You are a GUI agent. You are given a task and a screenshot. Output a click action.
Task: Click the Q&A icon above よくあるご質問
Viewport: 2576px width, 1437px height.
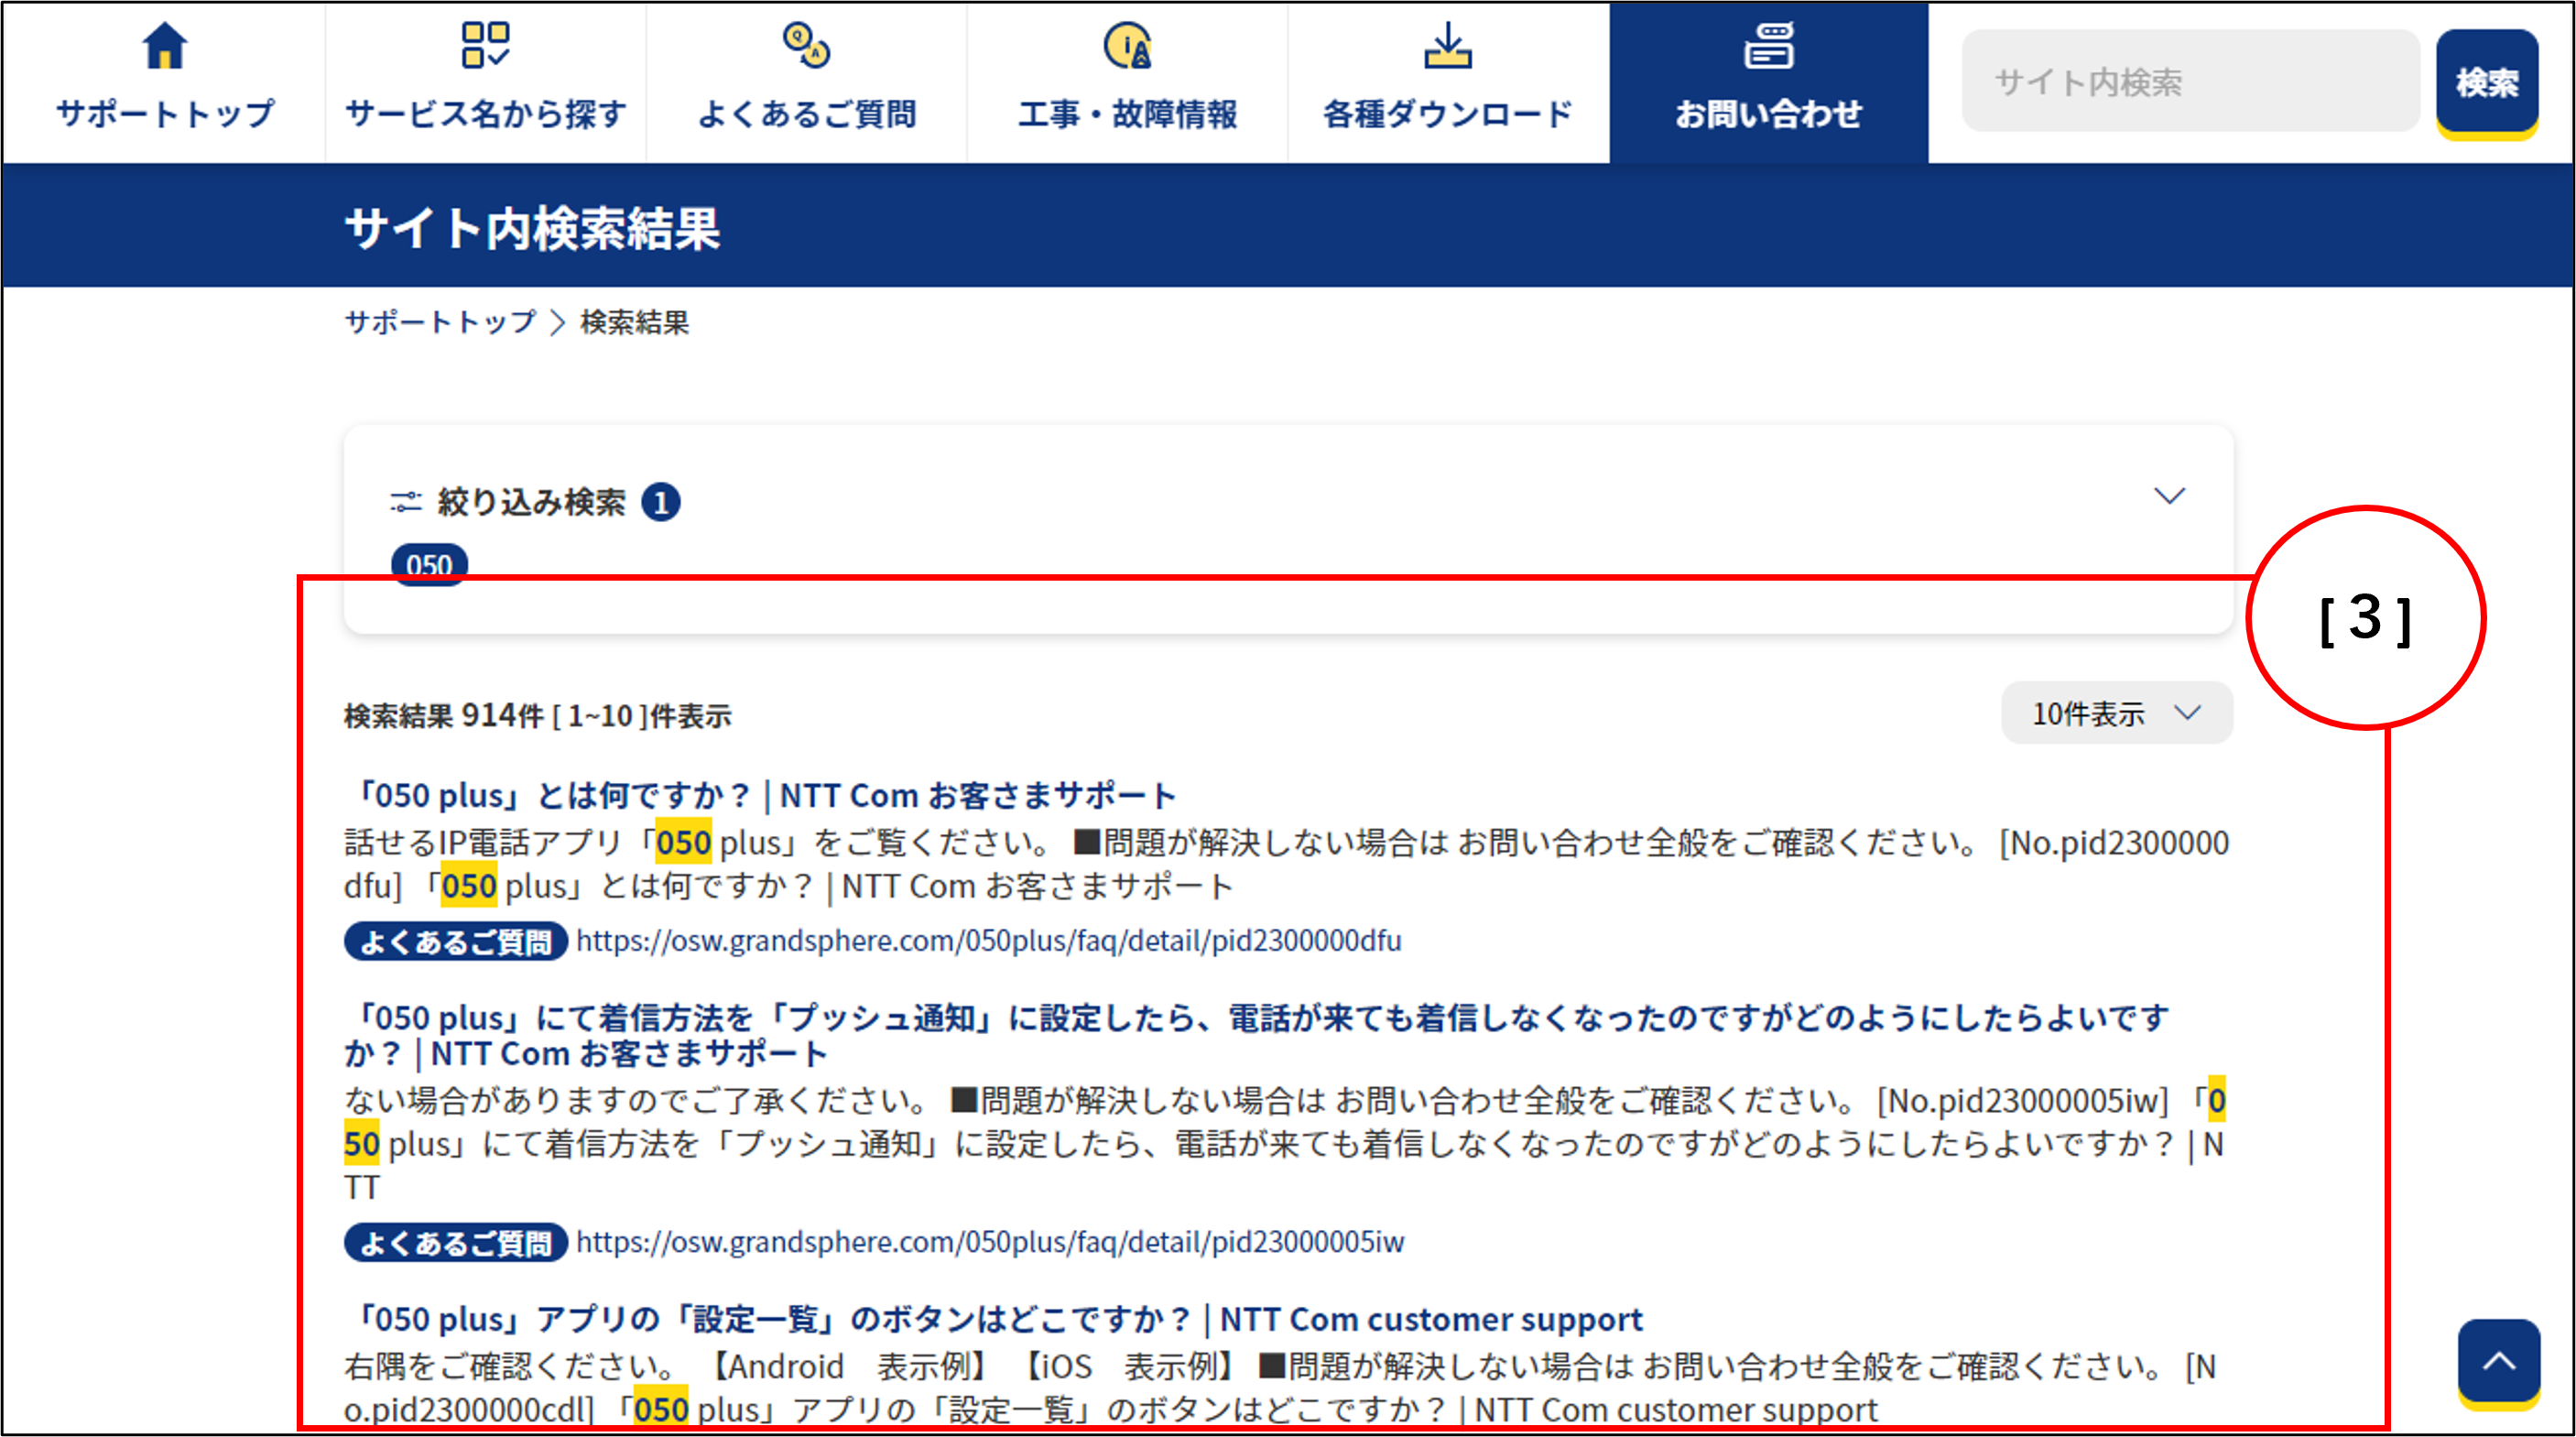click(806, 46)
